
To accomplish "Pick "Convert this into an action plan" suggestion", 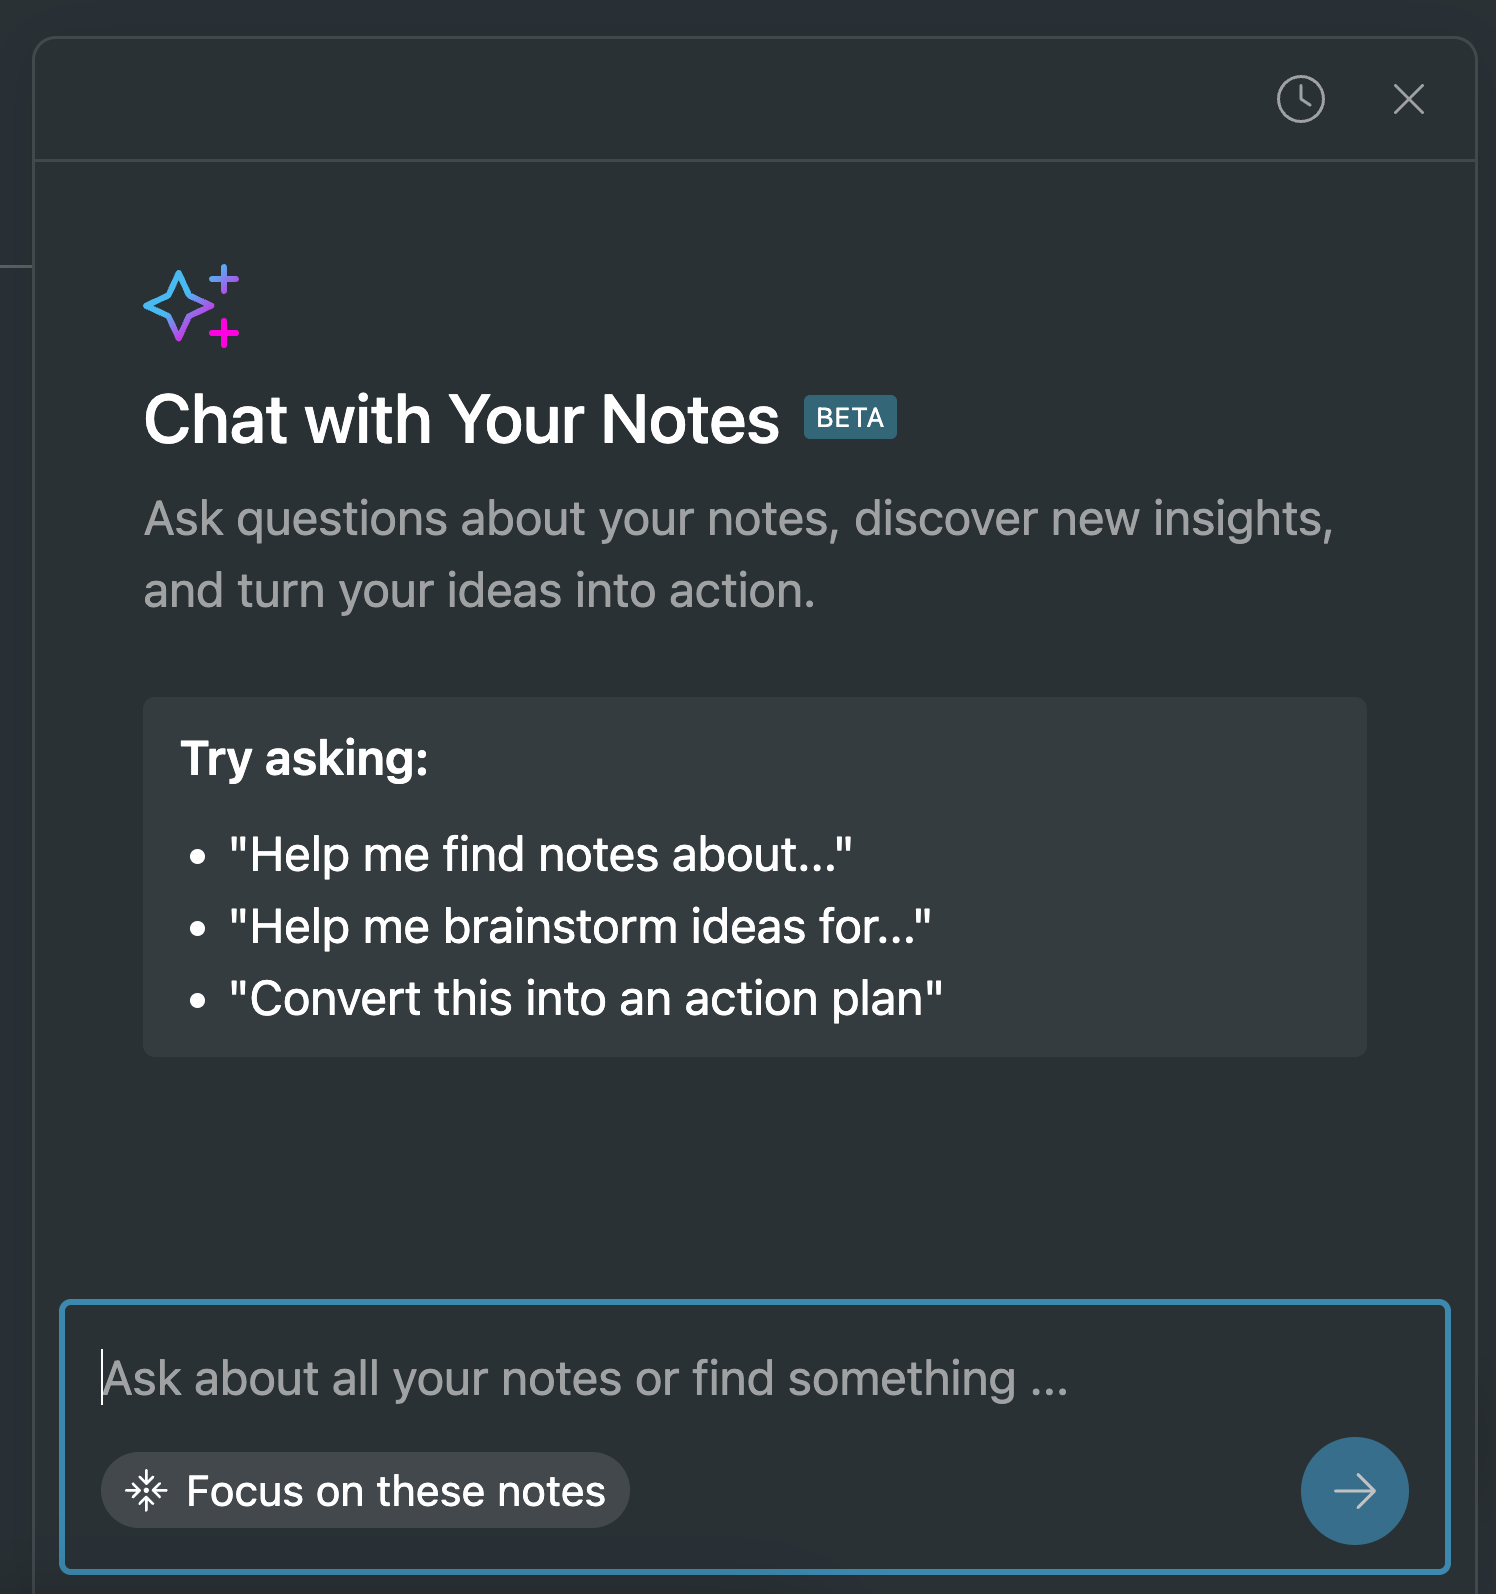I will pos(586,999).
